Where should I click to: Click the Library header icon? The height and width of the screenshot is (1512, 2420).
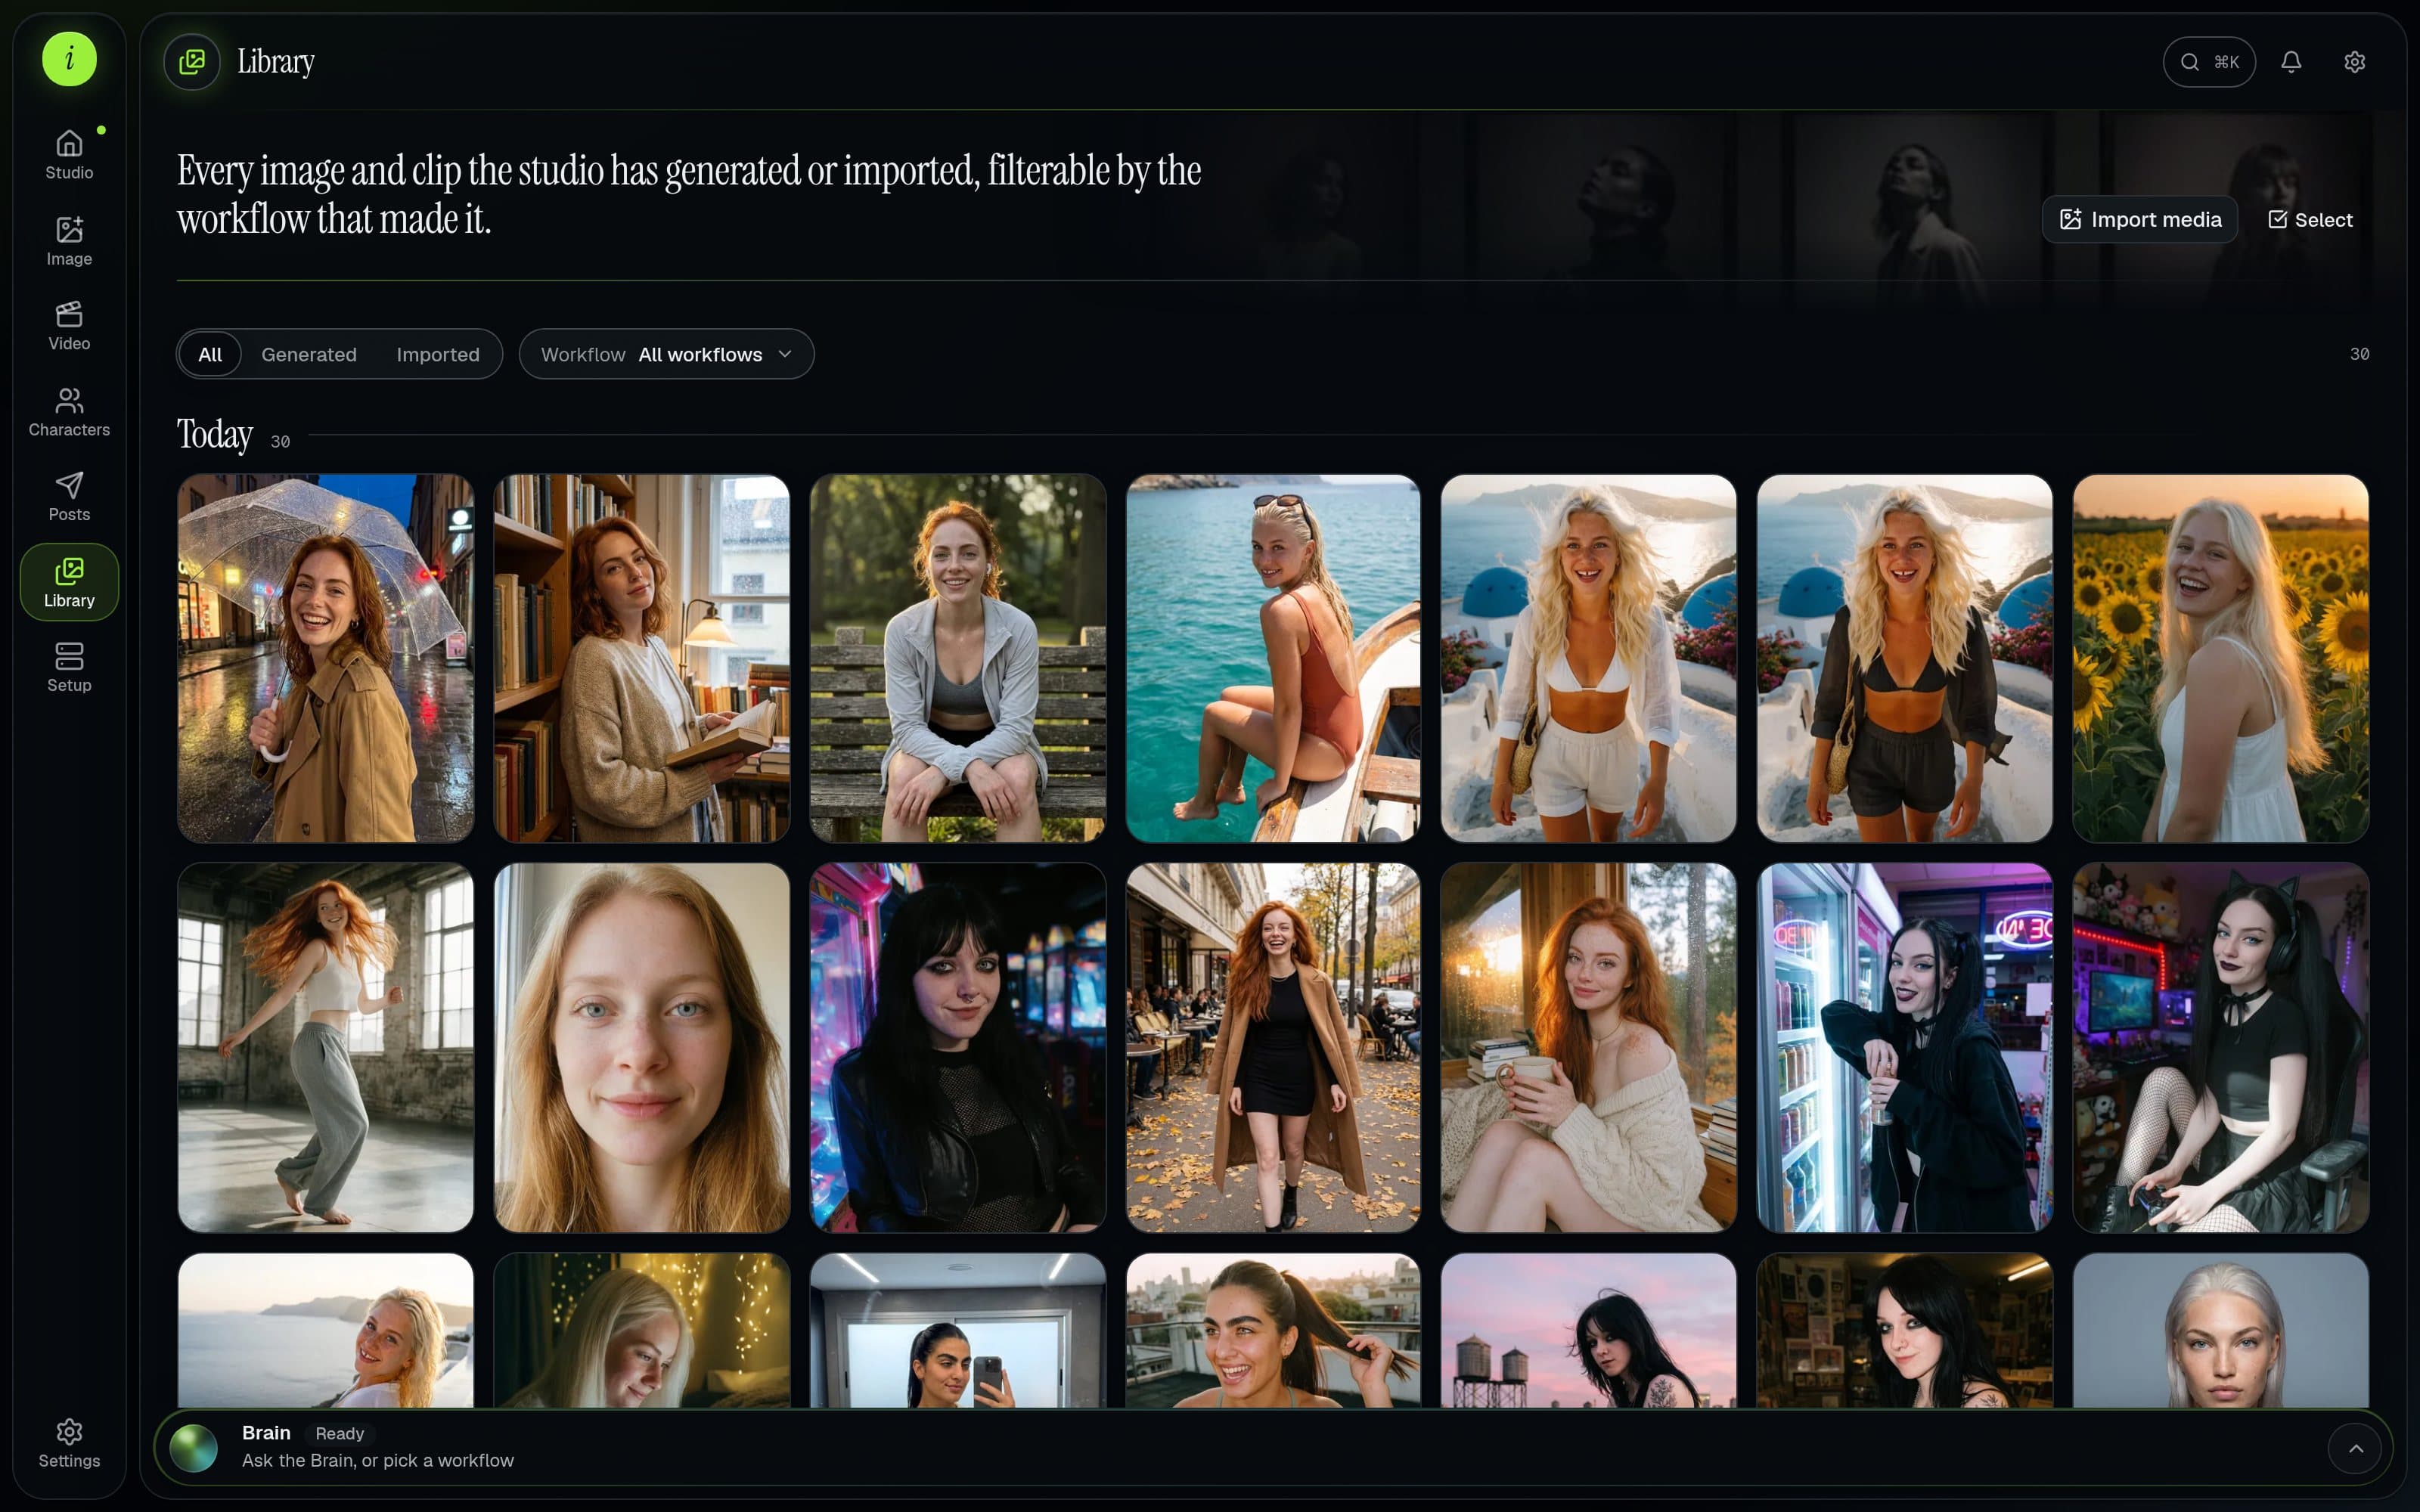[192, 62]
